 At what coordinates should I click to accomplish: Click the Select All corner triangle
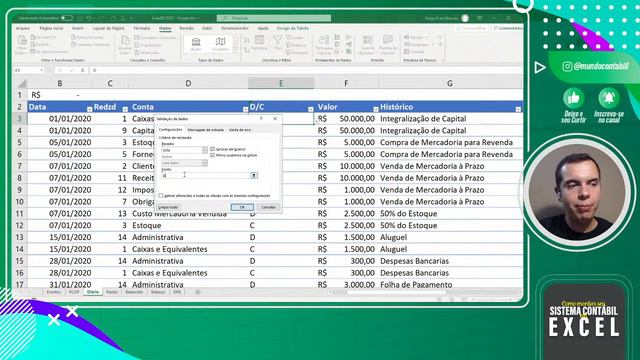pos(21,83)
